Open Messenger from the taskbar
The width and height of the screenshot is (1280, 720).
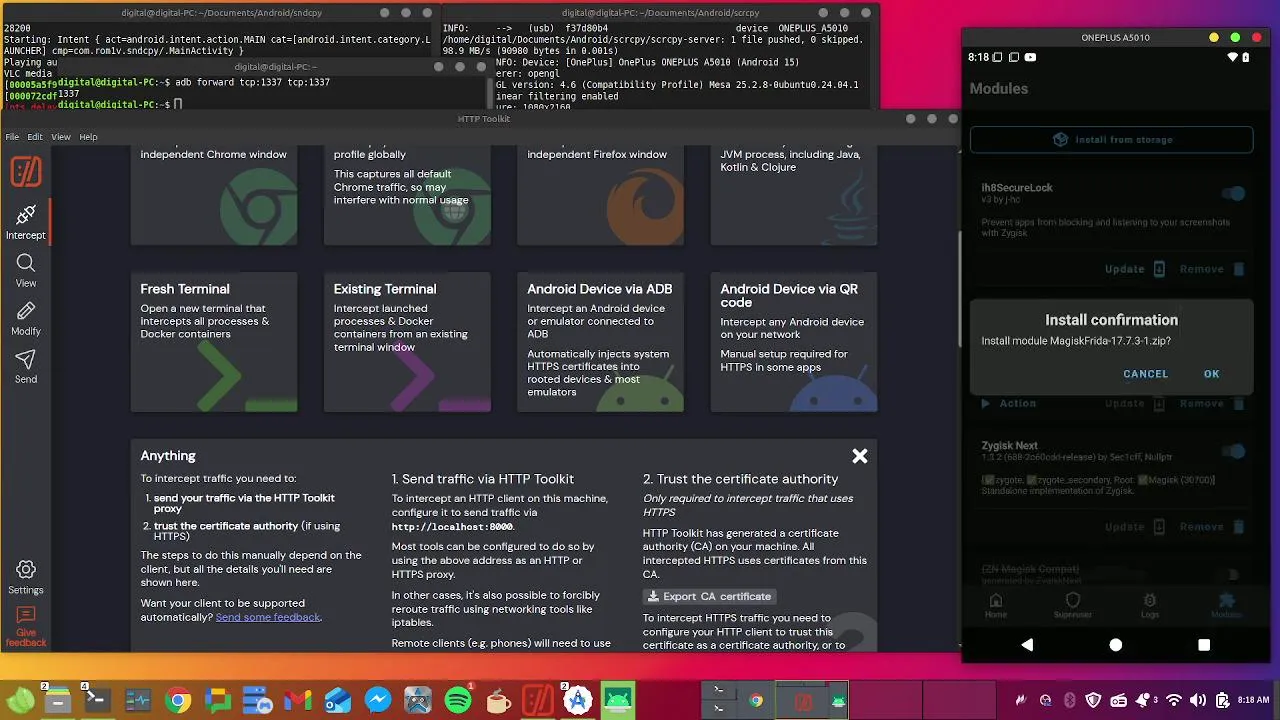click(x=378, y=700)
